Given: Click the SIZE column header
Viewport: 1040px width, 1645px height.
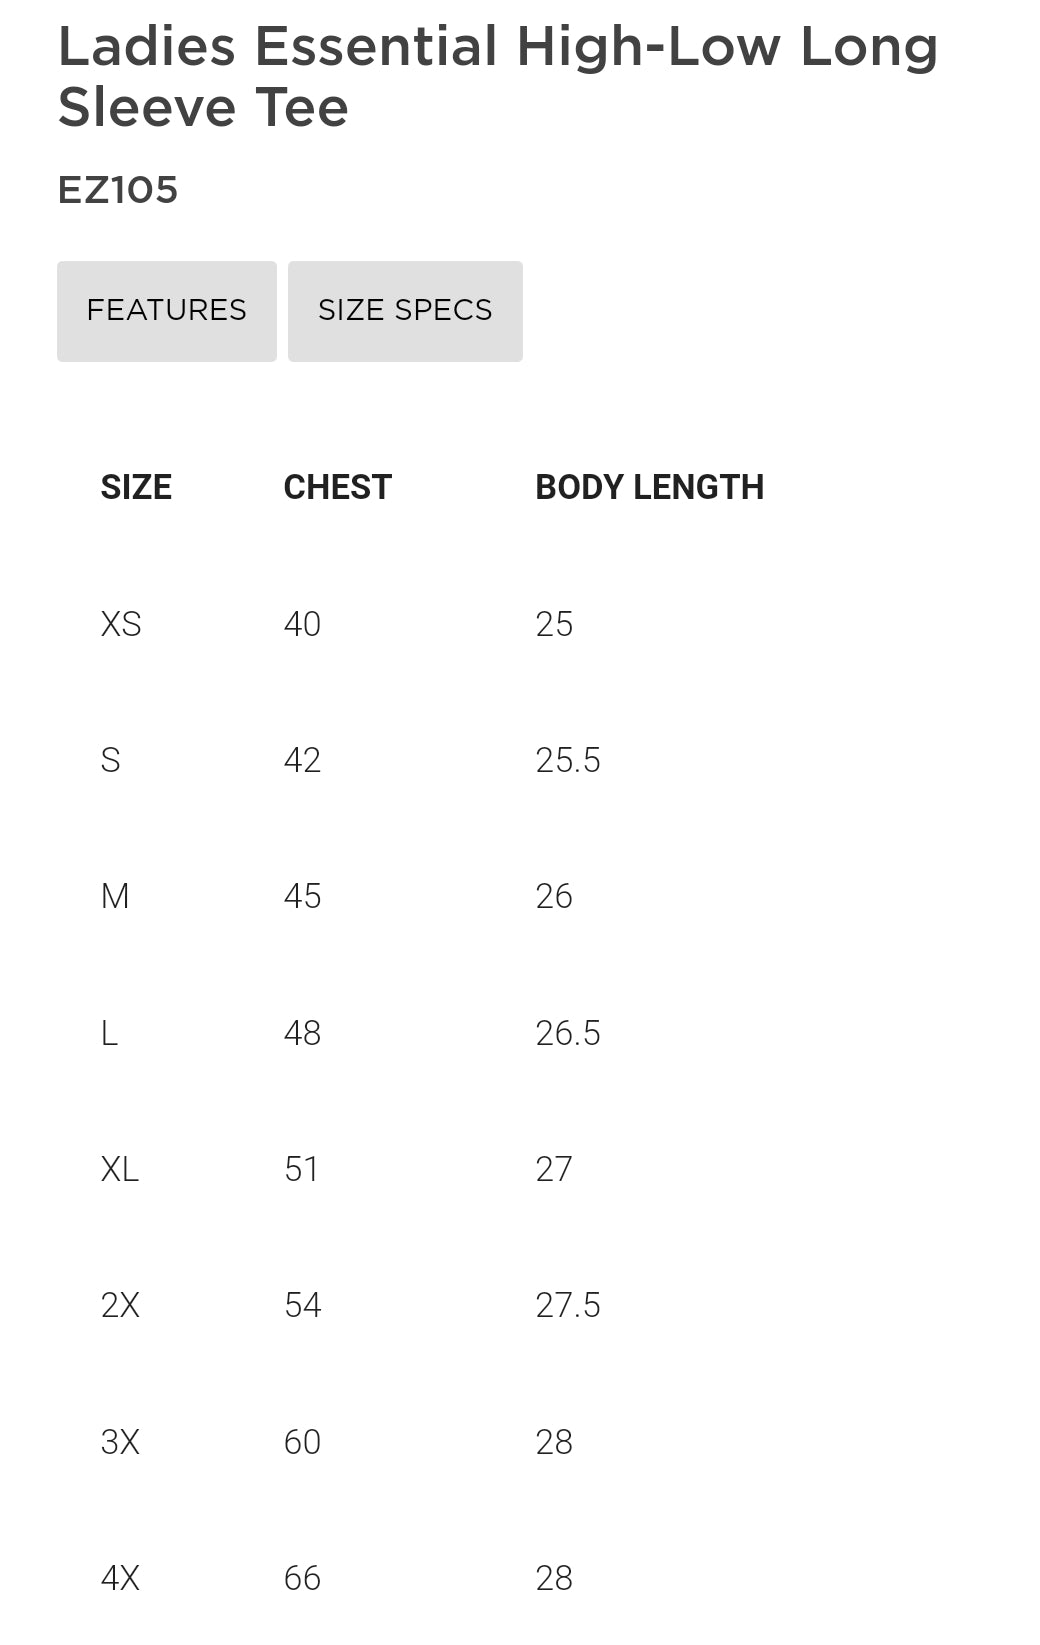Looking at the screenshot, I should [x=134, y=487].
